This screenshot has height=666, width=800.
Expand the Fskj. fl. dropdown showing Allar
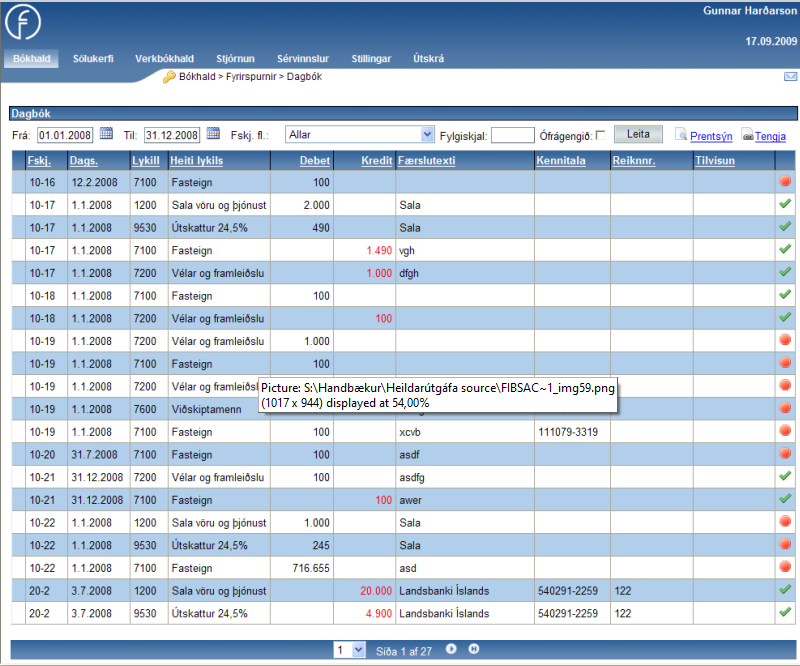pos(428,135)
